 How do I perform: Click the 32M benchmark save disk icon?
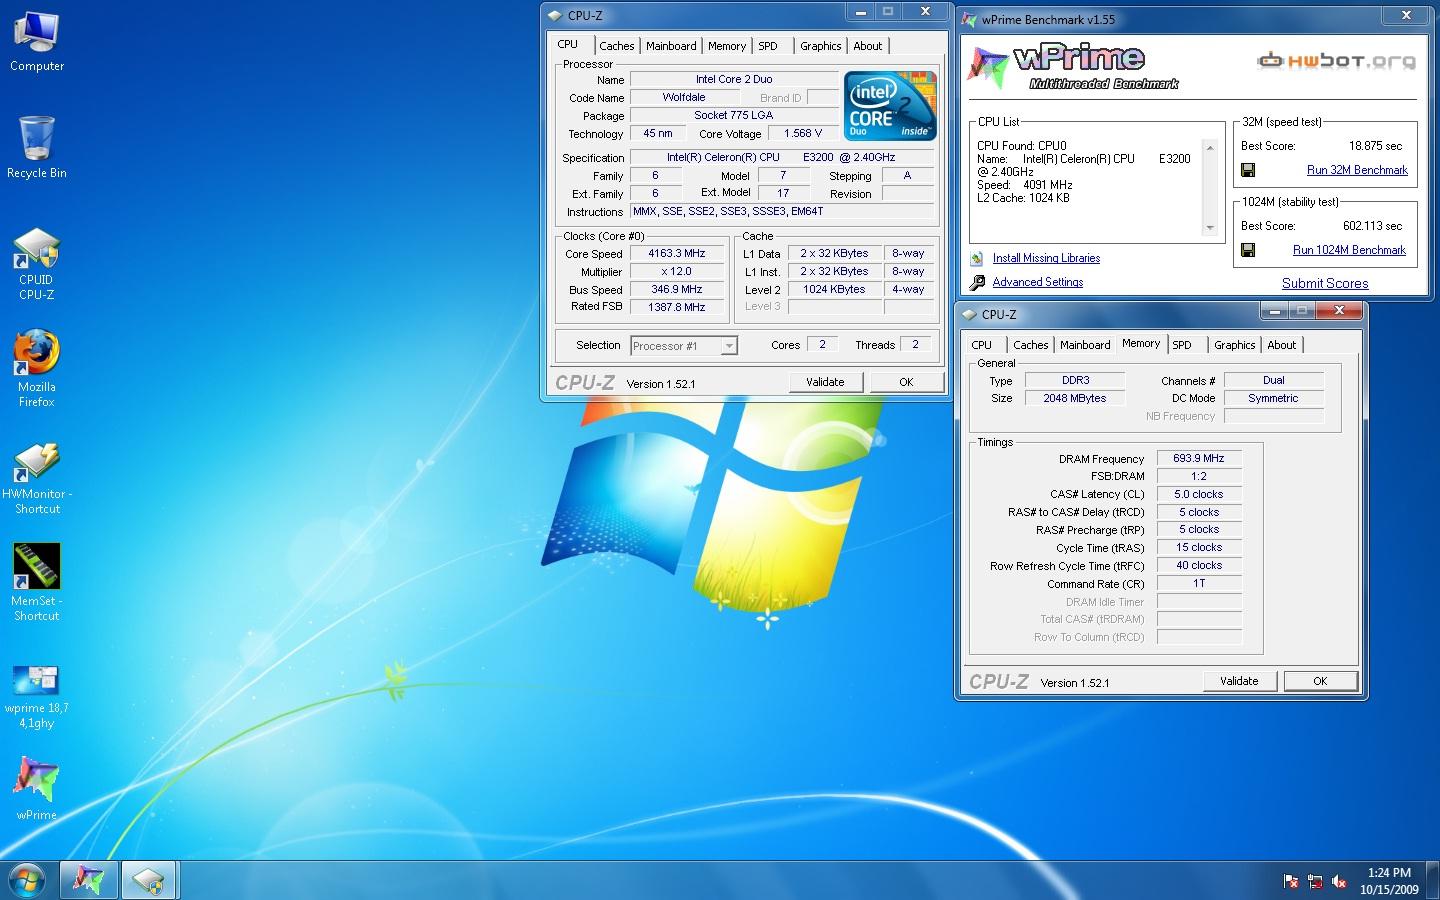coord(1248,170)
